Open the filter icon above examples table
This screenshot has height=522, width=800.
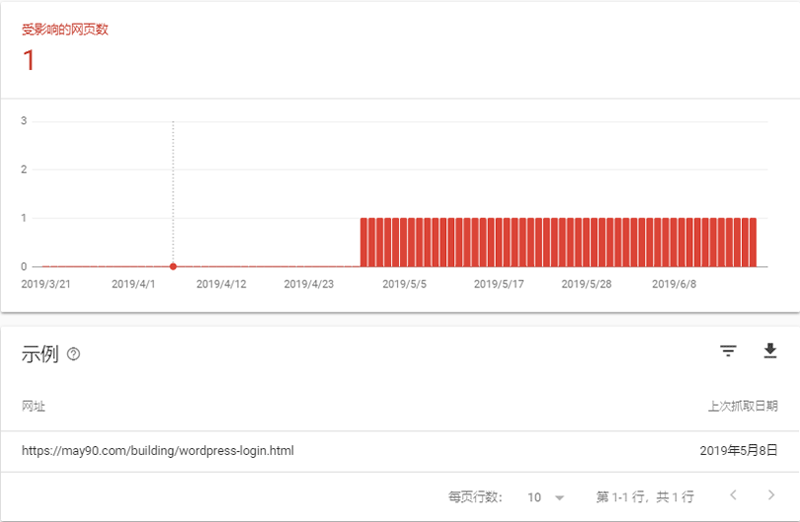point(728,351)
